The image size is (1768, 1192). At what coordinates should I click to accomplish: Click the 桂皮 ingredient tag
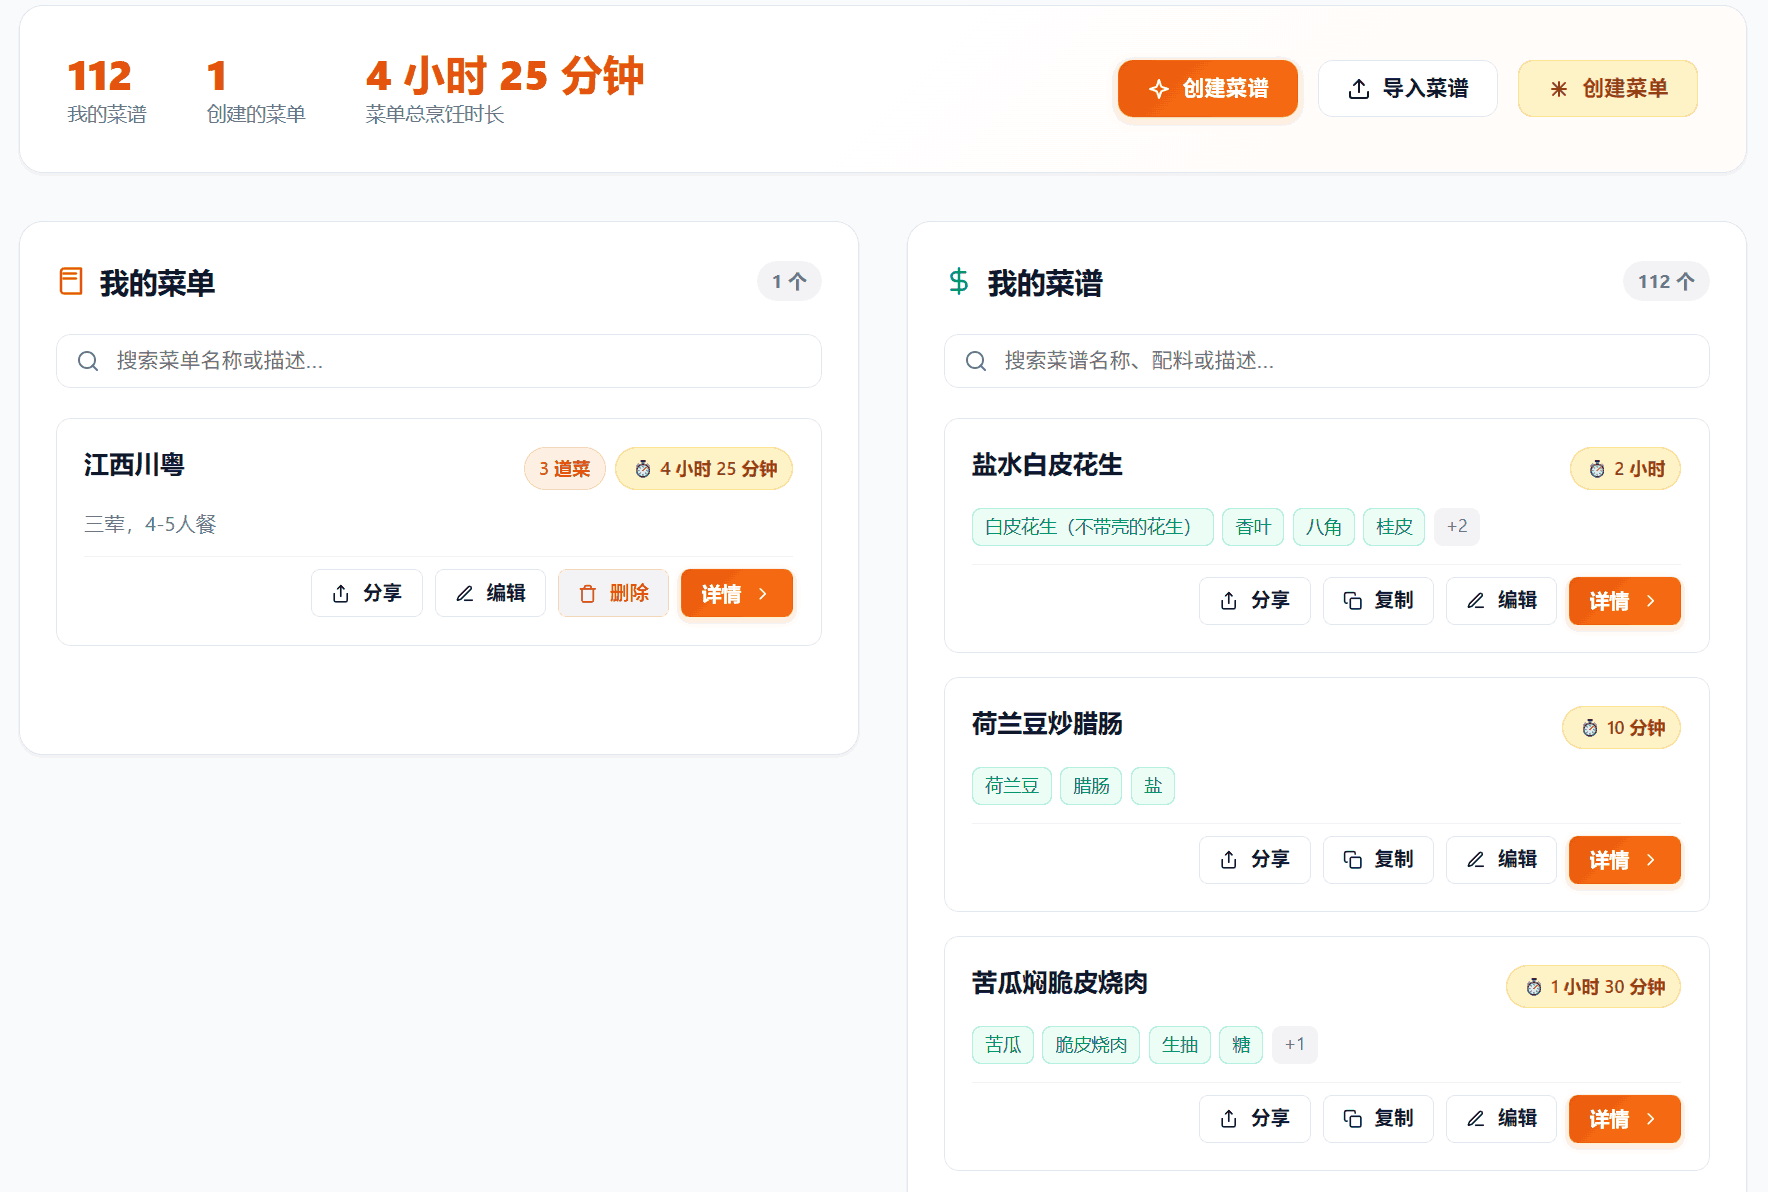[1394, 527]
